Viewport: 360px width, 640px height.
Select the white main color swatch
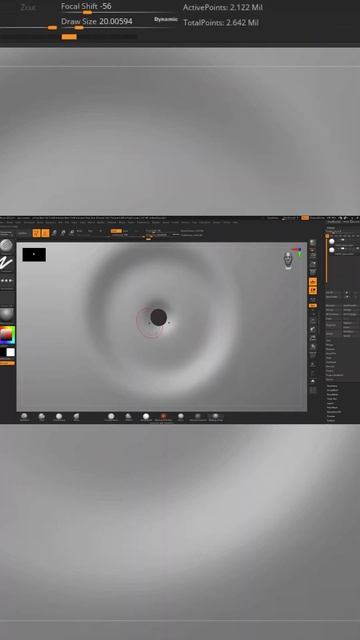coord(10,352)
